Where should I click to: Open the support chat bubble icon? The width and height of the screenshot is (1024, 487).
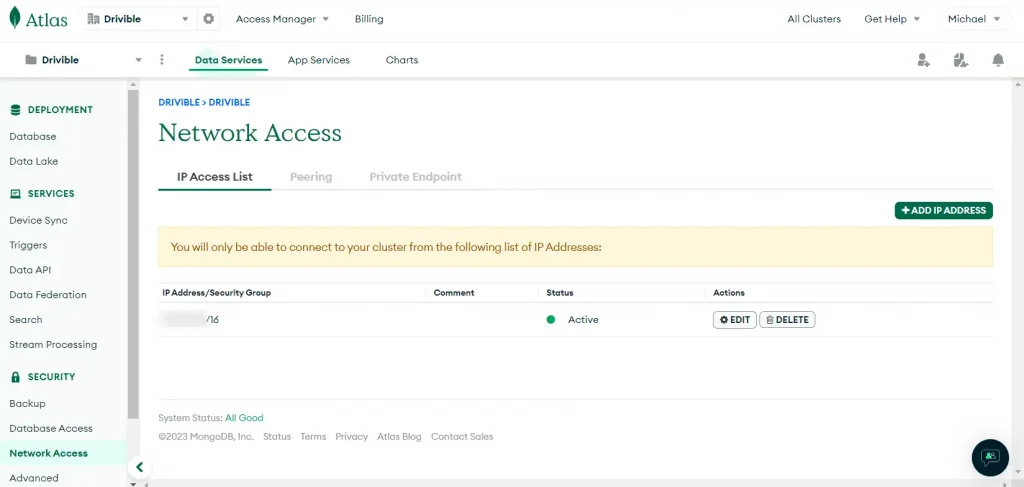click(x=990, y=457)
